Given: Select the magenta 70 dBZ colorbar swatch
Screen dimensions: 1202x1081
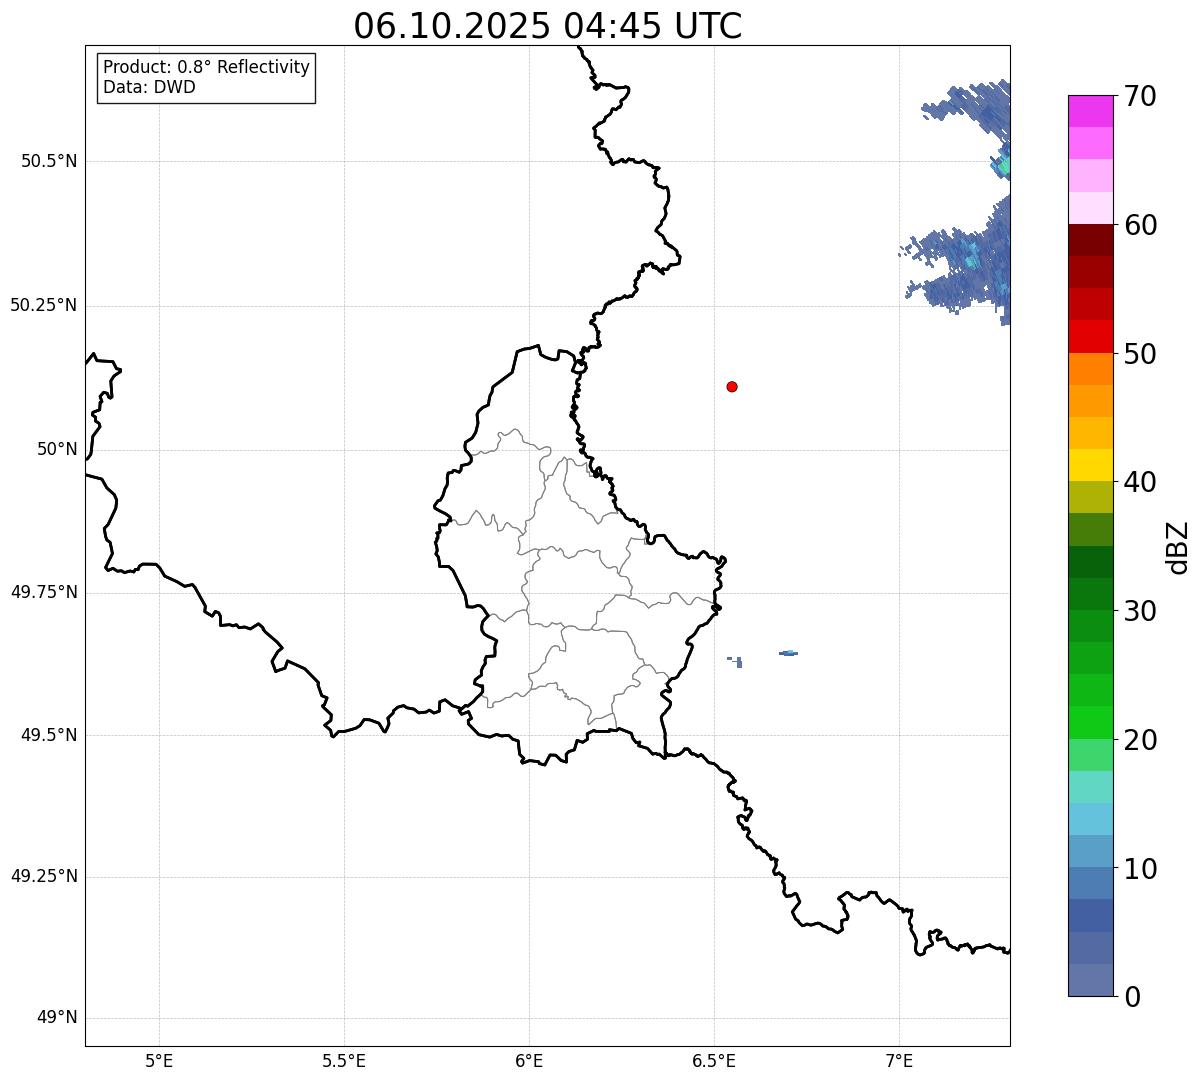Looking at the screenshot, I should [1090, 111].
